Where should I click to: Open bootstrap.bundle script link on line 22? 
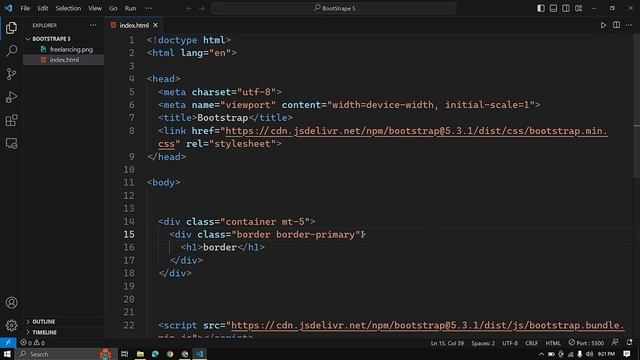point(427,325)
